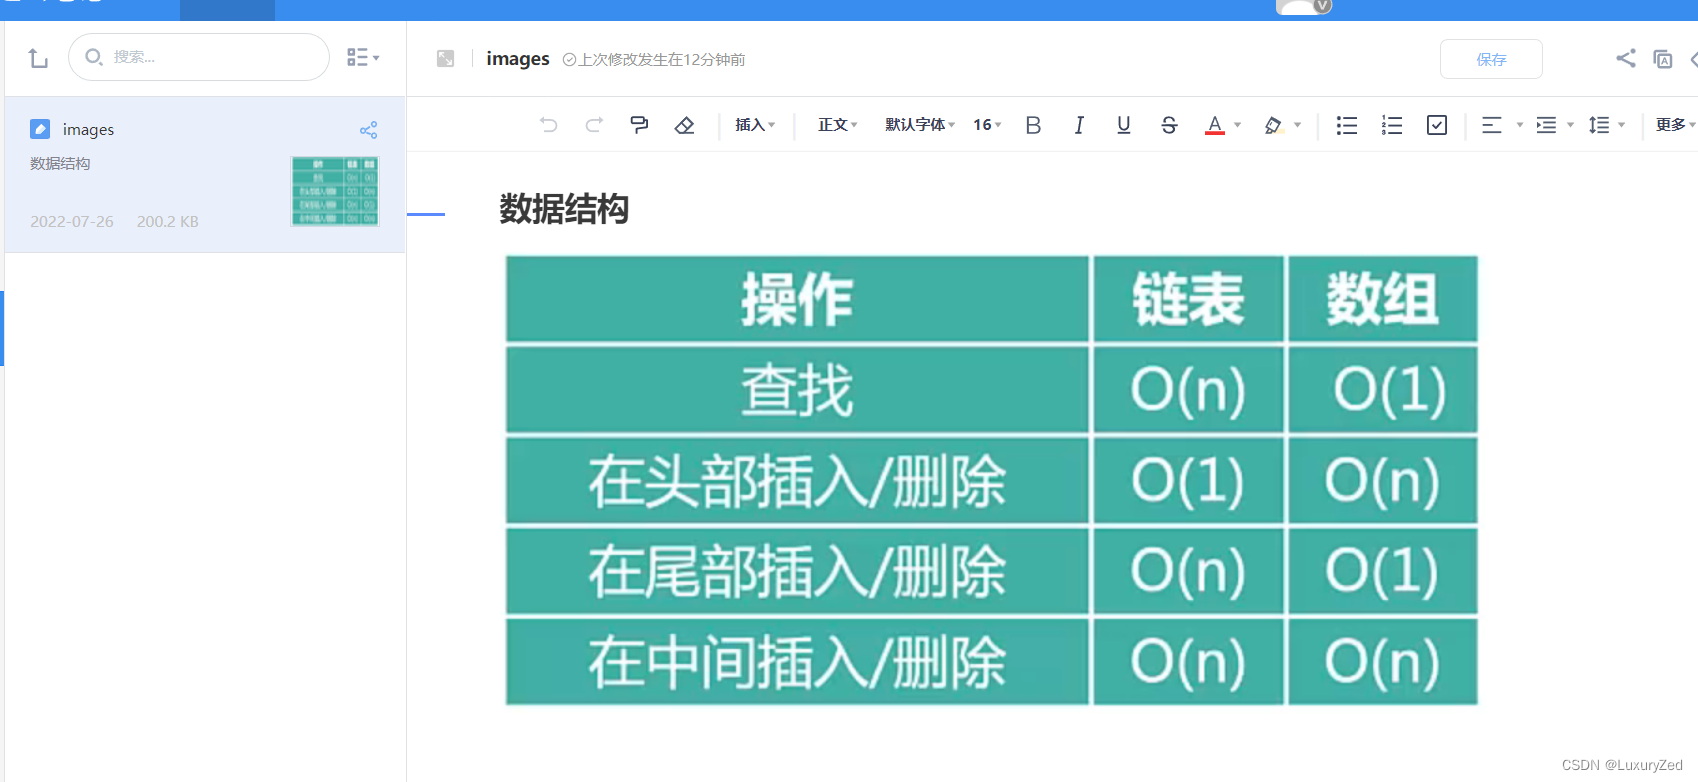This screenshot has height=782, width=1698.
Task: Apply the red font color
Action: 1215,125
